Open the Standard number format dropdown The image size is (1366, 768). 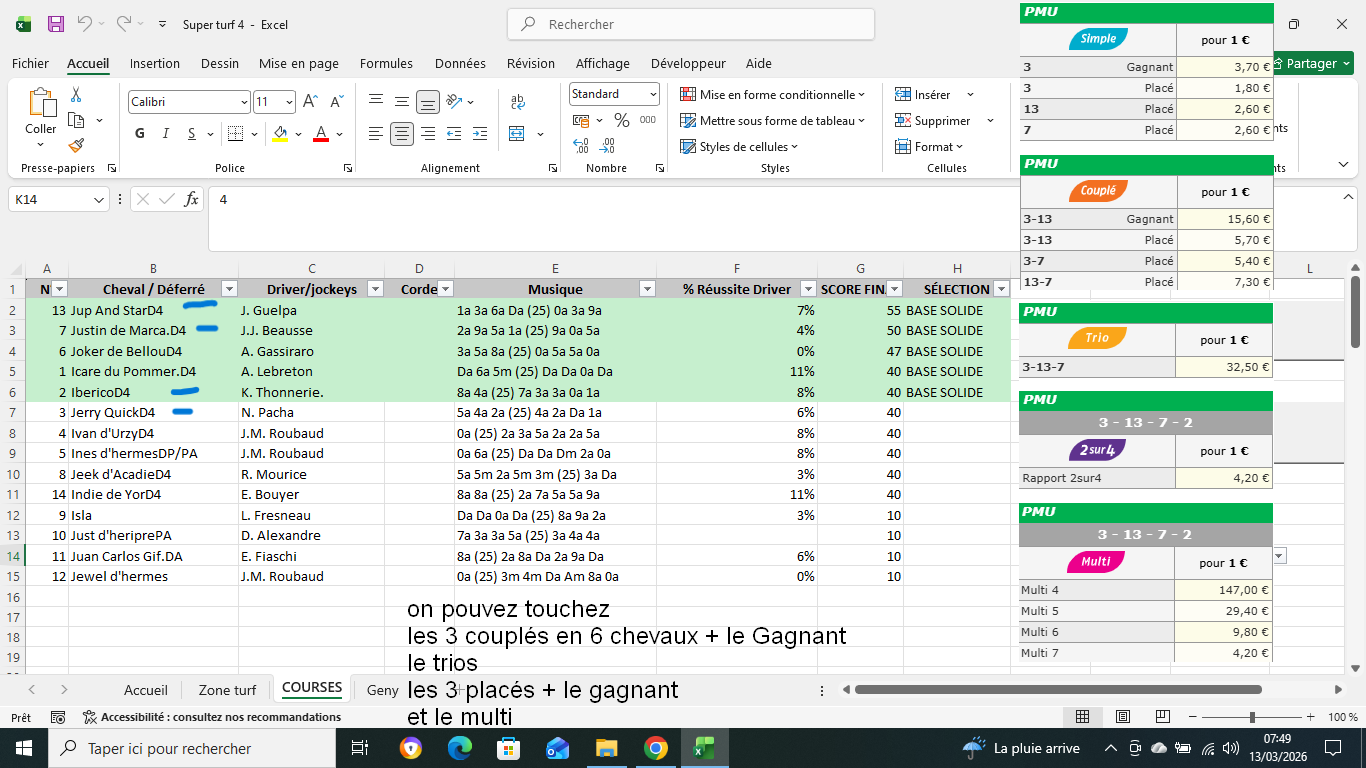653,94
